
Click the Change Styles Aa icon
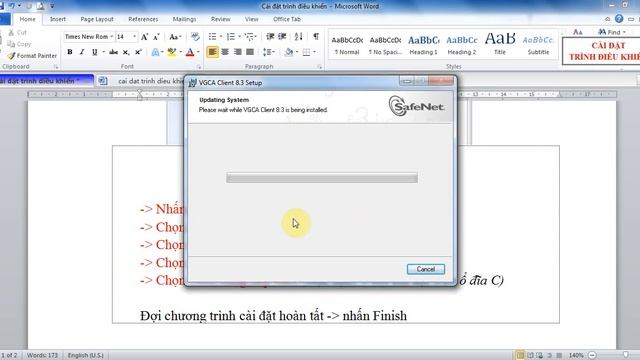tap(578, 32)
